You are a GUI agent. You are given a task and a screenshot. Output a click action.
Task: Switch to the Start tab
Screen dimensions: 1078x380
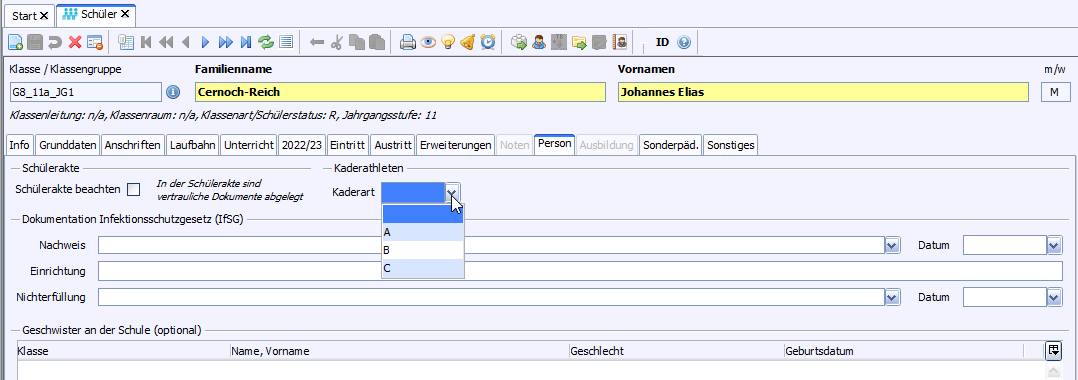point(30,14)
